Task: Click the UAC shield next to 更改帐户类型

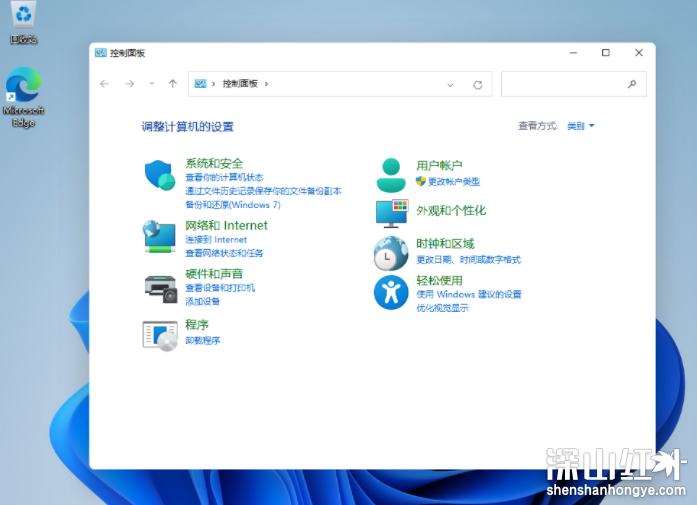Action: pyautogui.click(x=421, y=181)
